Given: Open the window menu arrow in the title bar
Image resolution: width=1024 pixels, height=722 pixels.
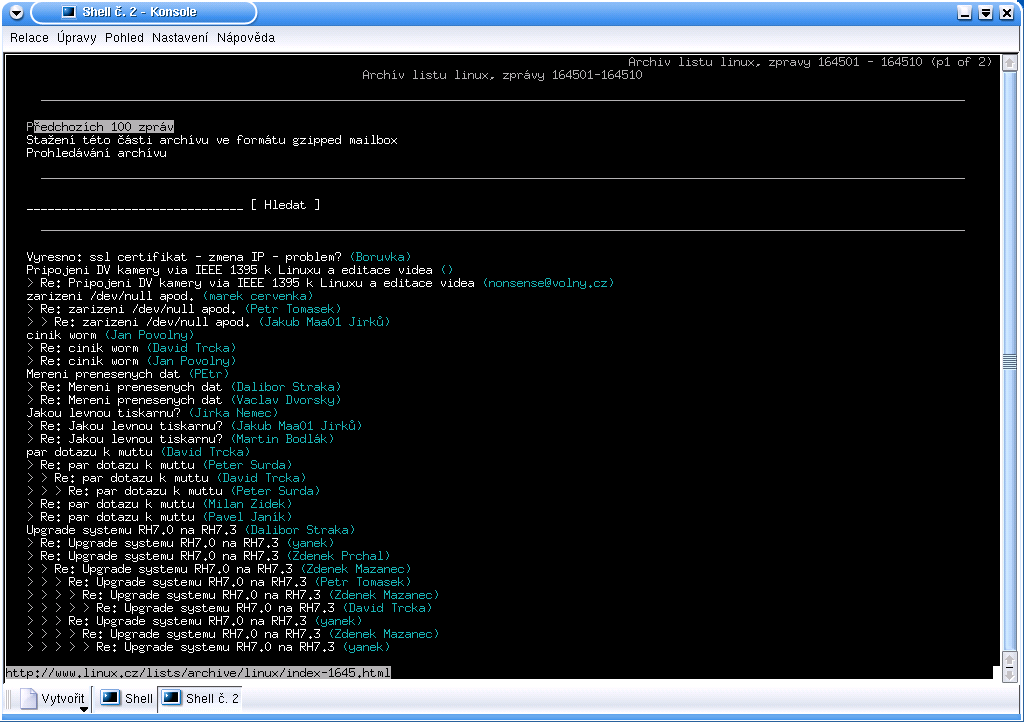Looking at the screenshot, I should (x=17, y=12).
